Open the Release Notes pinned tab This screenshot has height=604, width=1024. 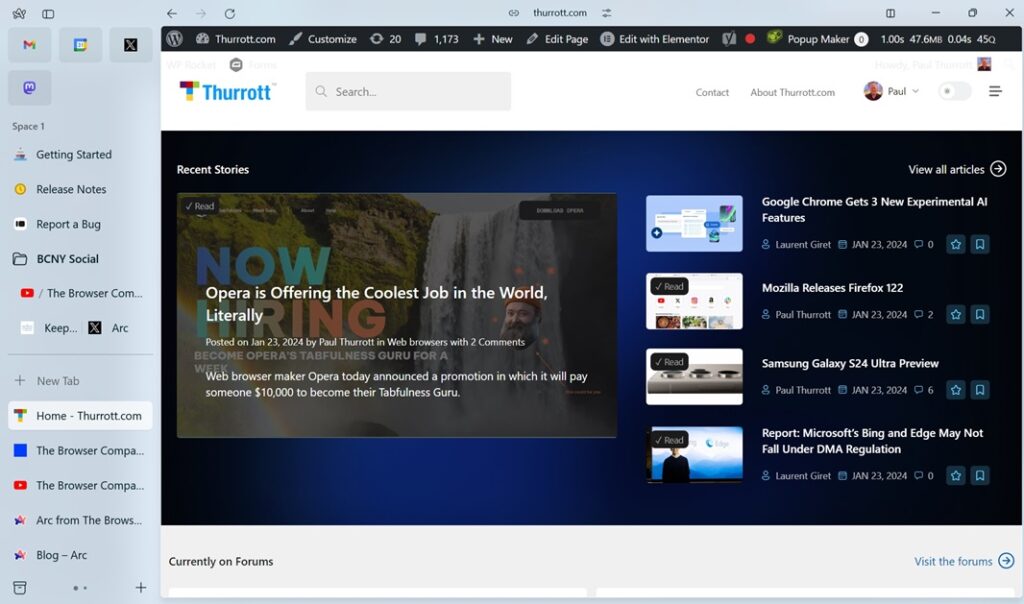[80, 189]
